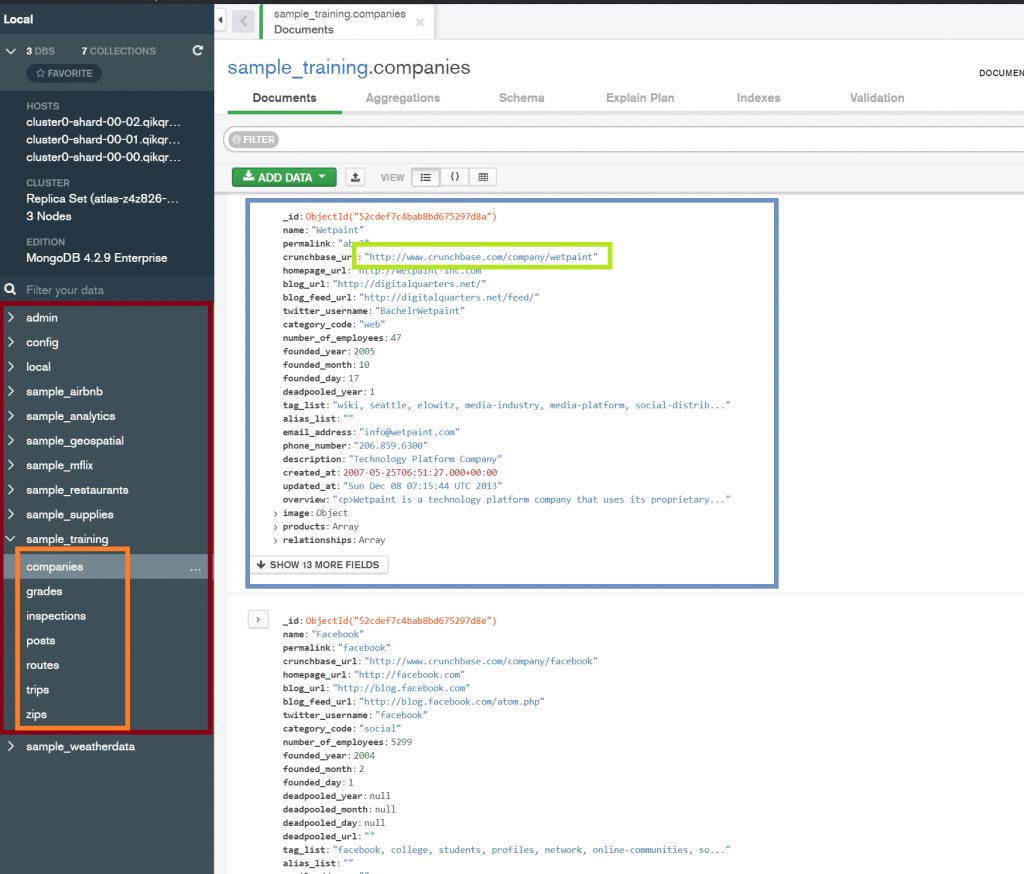Expand the image Object field
1024x874 pixels.
coord(276,513)
